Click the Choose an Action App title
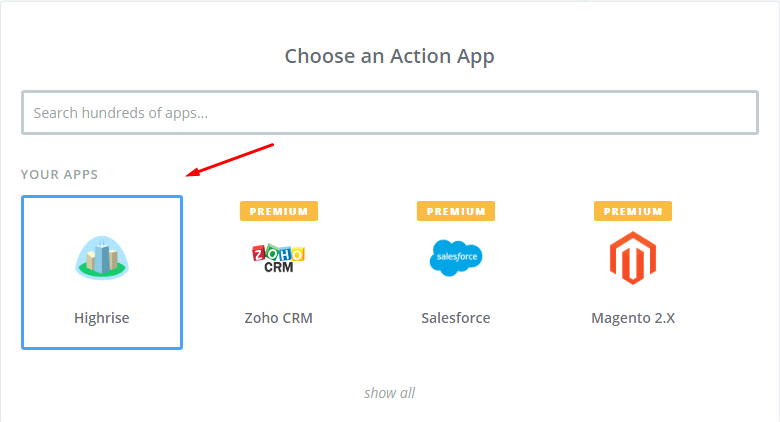 click(x=389, y=56)
